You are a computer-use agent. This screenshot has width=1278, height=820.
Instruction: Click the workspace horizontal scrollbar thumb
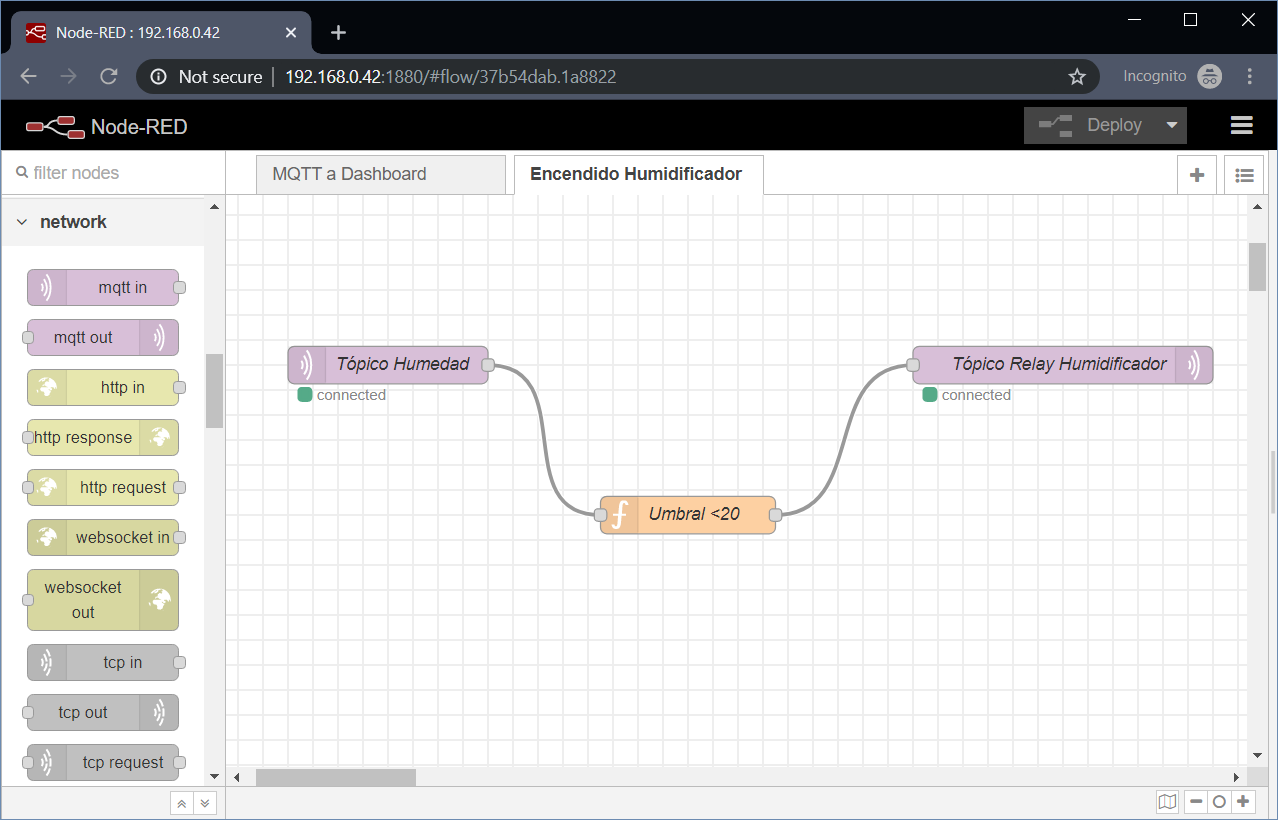tap(336, 777)
